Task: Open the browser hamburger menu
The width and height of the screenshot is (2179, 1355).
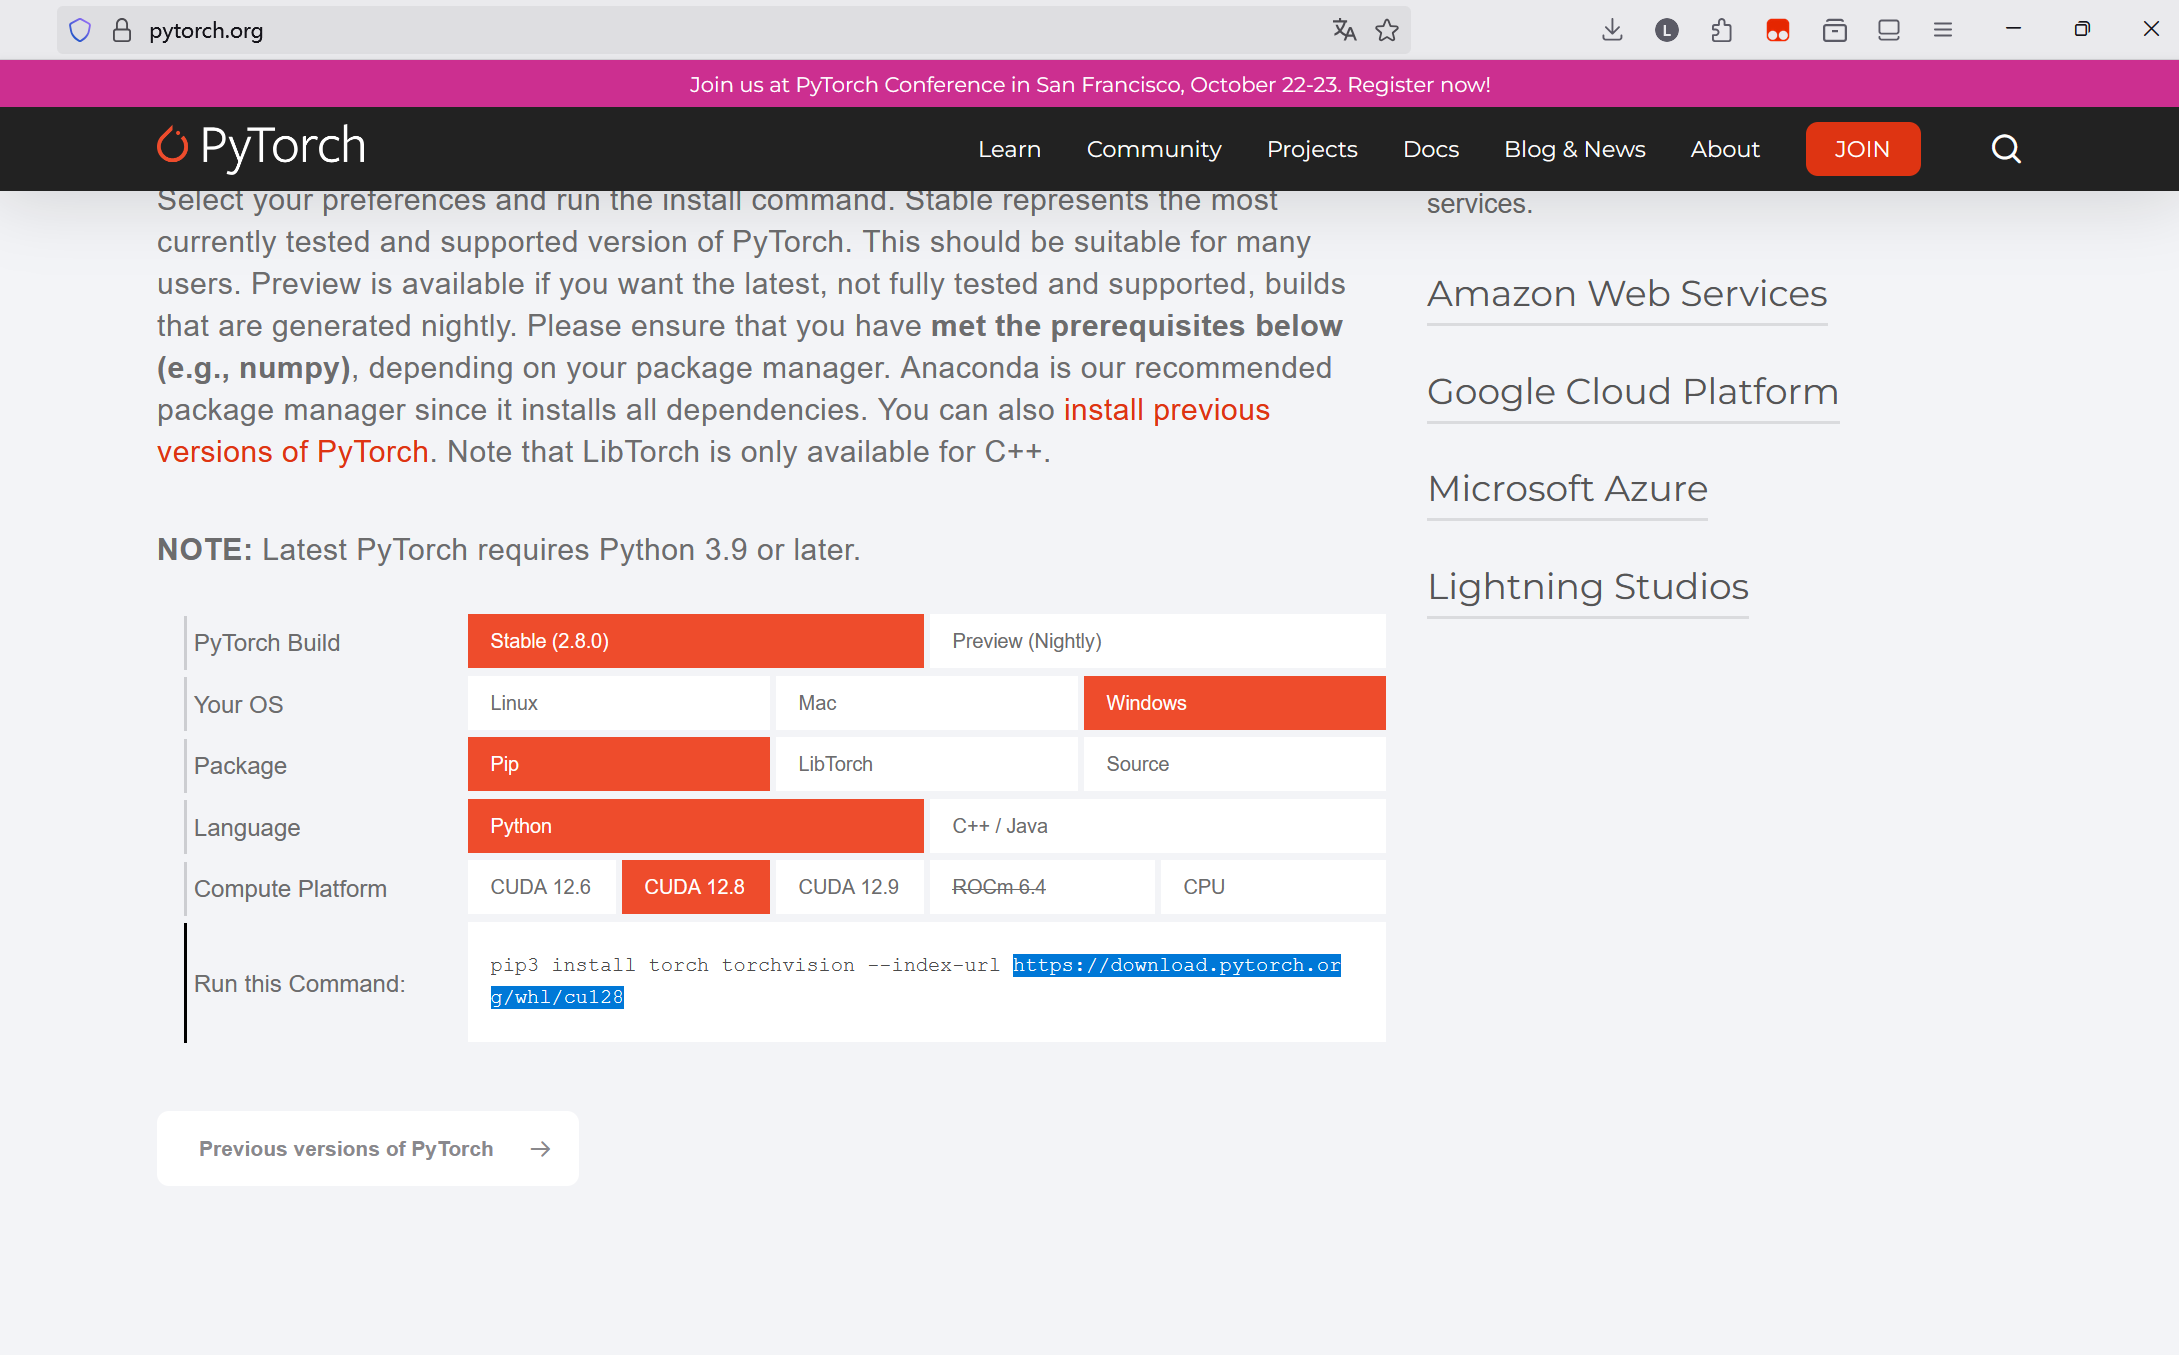Action: (1943, 30)
